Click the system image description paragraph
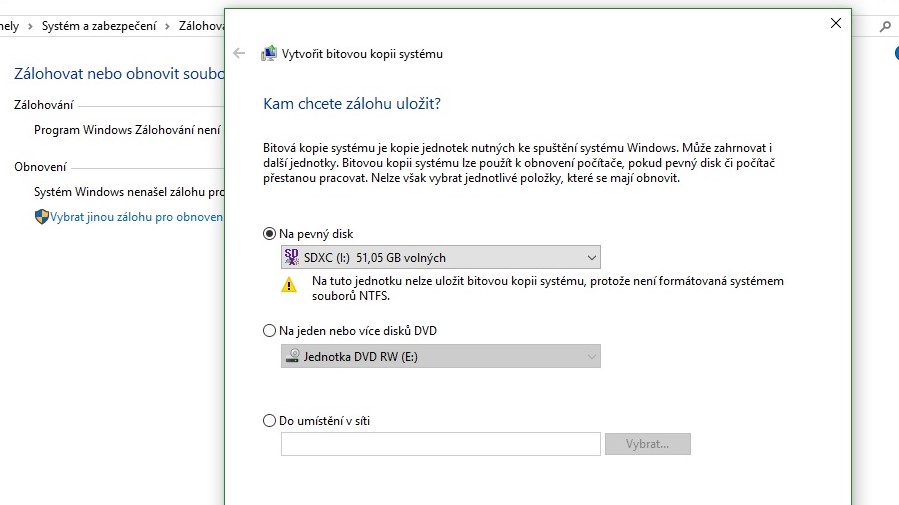The height and width of the screenshot is (505, 899). 519,163
